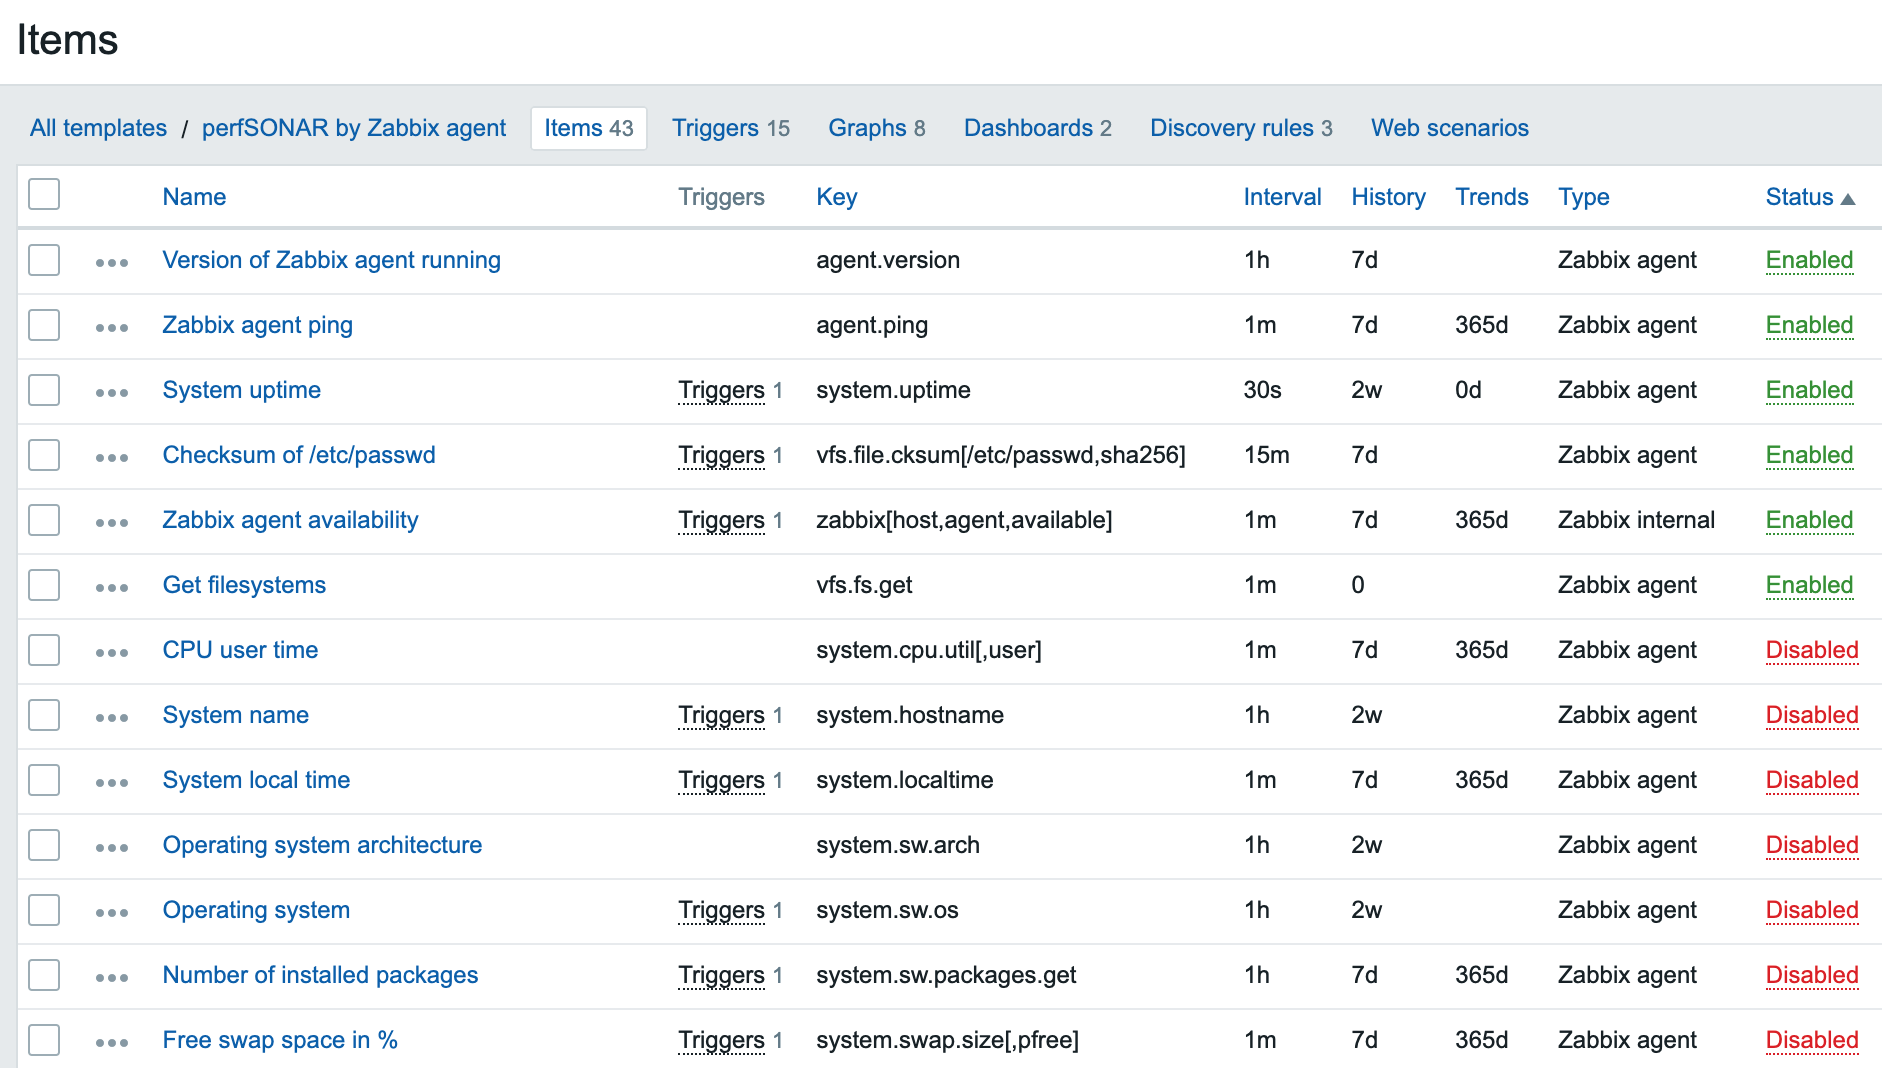Select checkbox for CPU user time
The image size is (1882, 1068).
tap(44, 650)
